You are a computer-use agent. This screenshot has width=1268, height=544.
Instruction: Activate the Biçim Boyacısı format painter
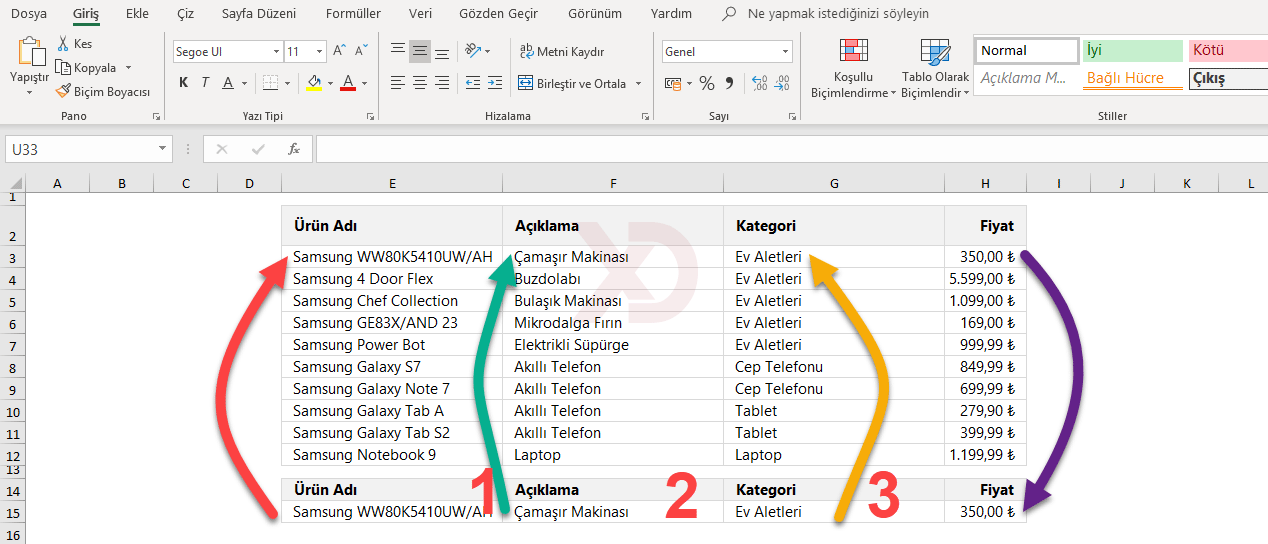pos(103,91)
